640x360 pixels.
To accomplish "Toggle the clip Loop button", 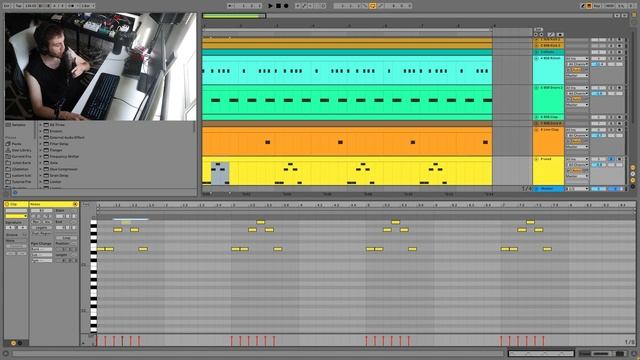I will (67, 238).
